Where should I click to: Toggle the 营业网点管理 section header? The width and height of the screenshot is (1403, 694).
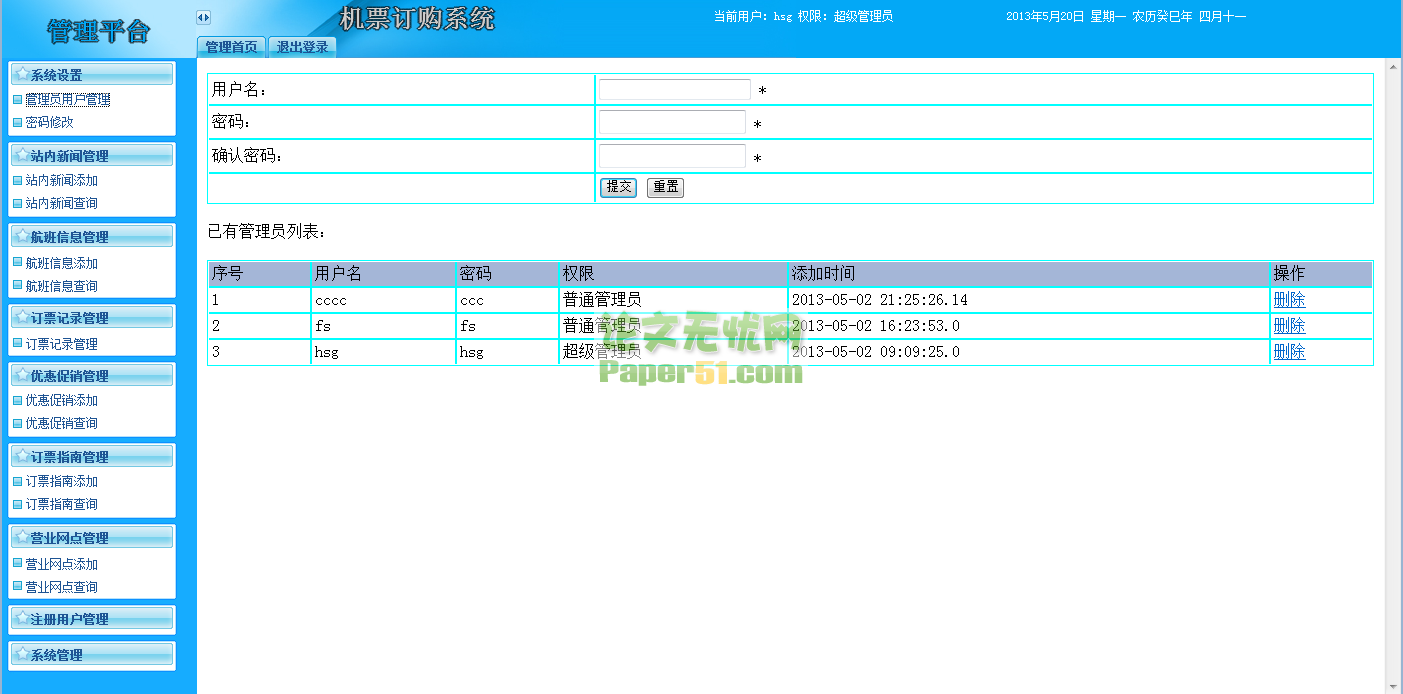click(x=92, y=537)
